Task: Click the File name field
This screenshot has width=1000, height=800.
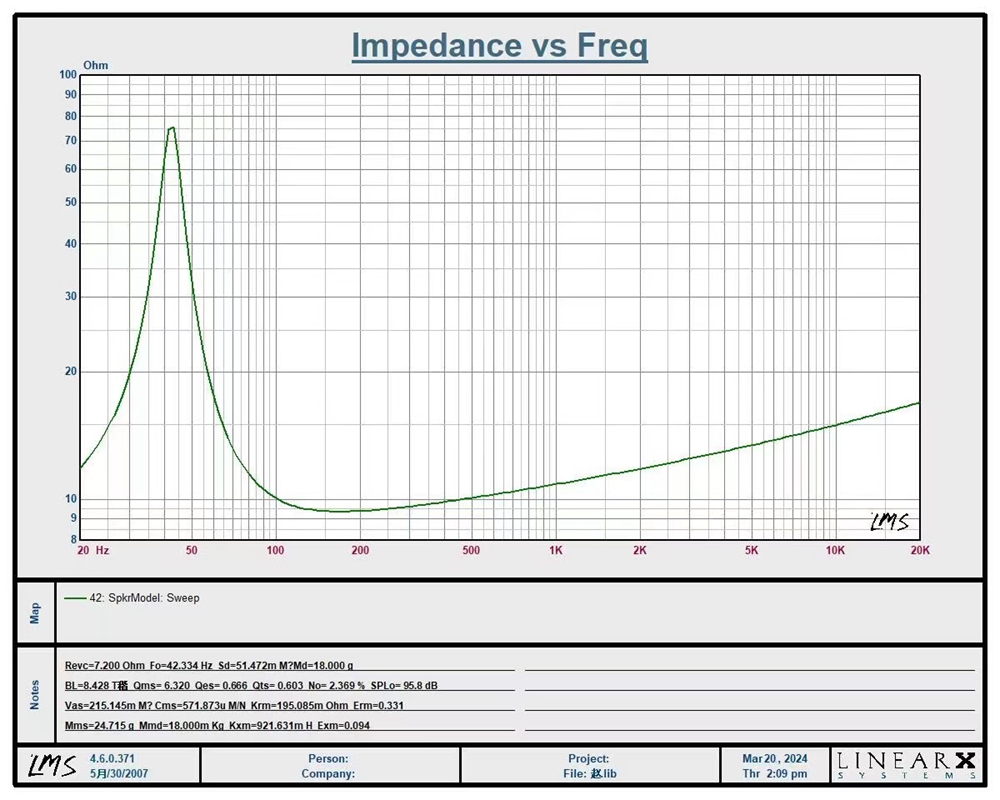Action: 588,773
